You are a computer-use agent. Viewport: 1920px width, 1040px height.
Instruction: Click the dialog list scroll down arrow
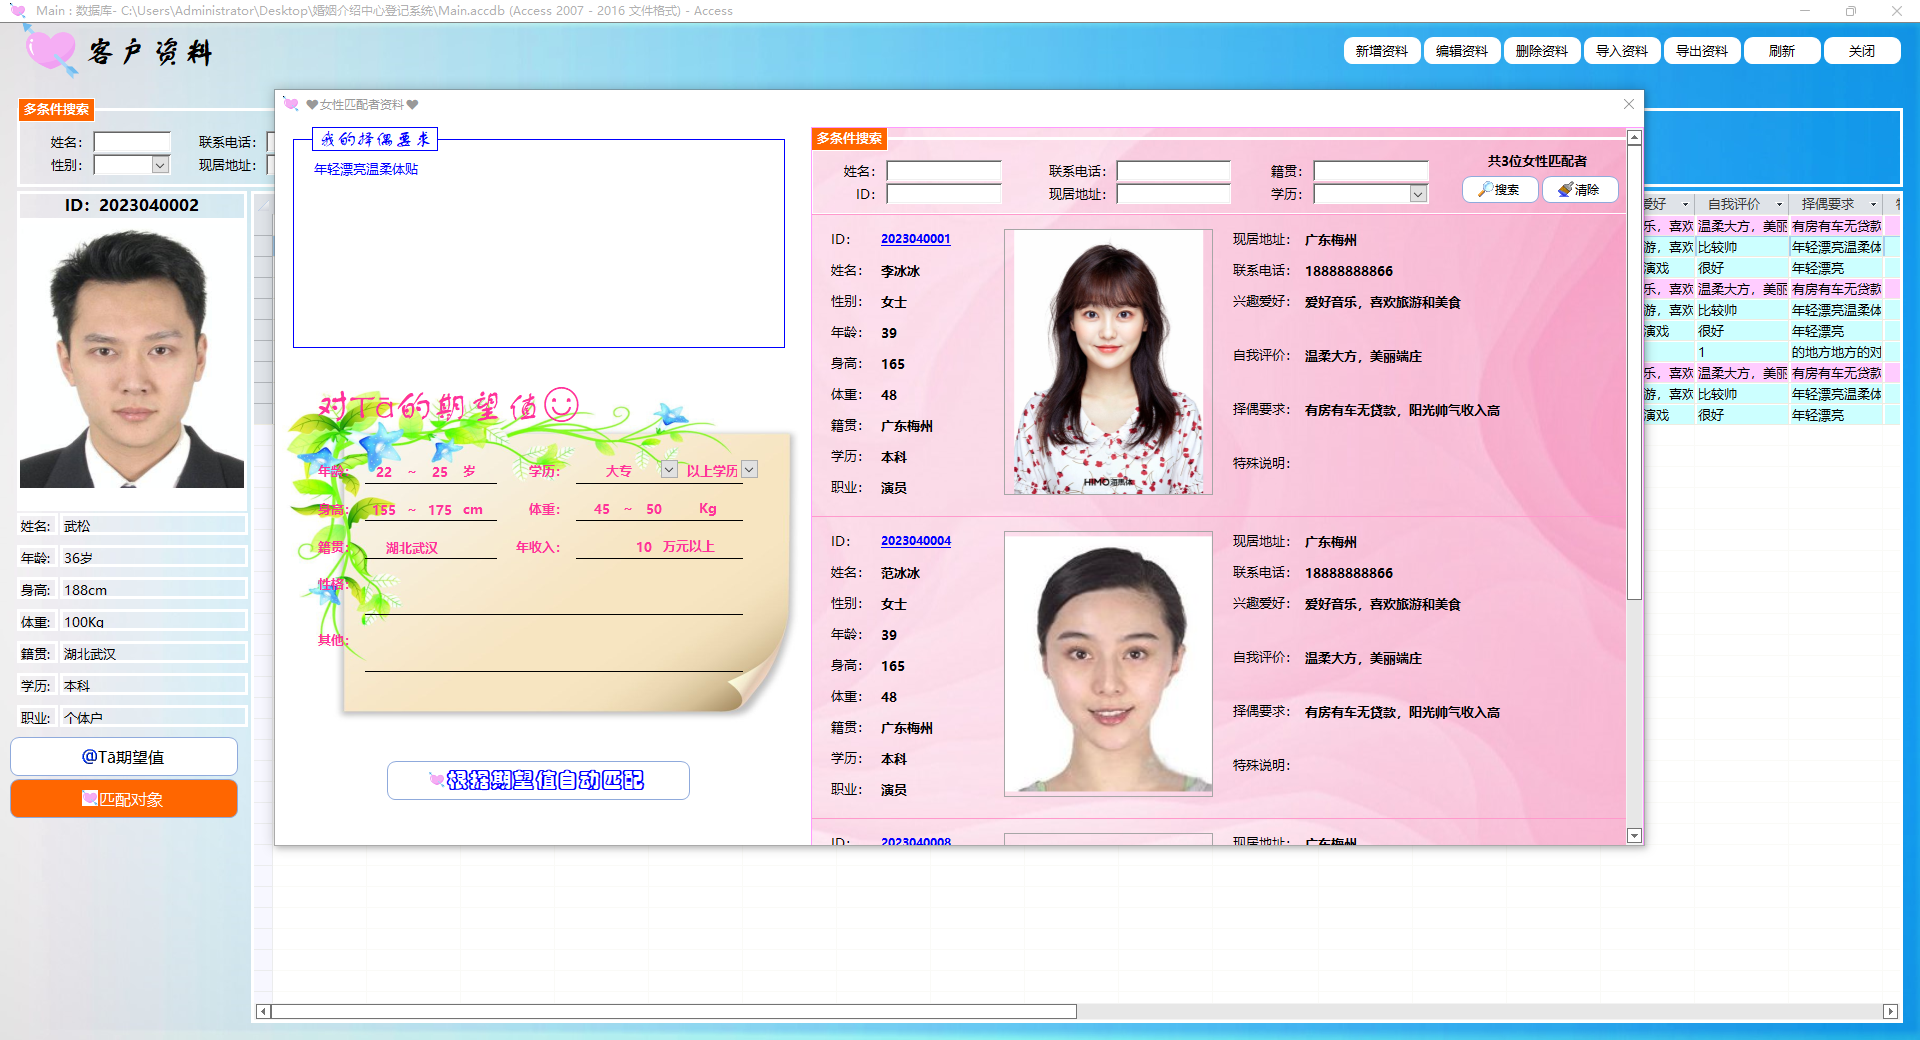(1634, 836)
